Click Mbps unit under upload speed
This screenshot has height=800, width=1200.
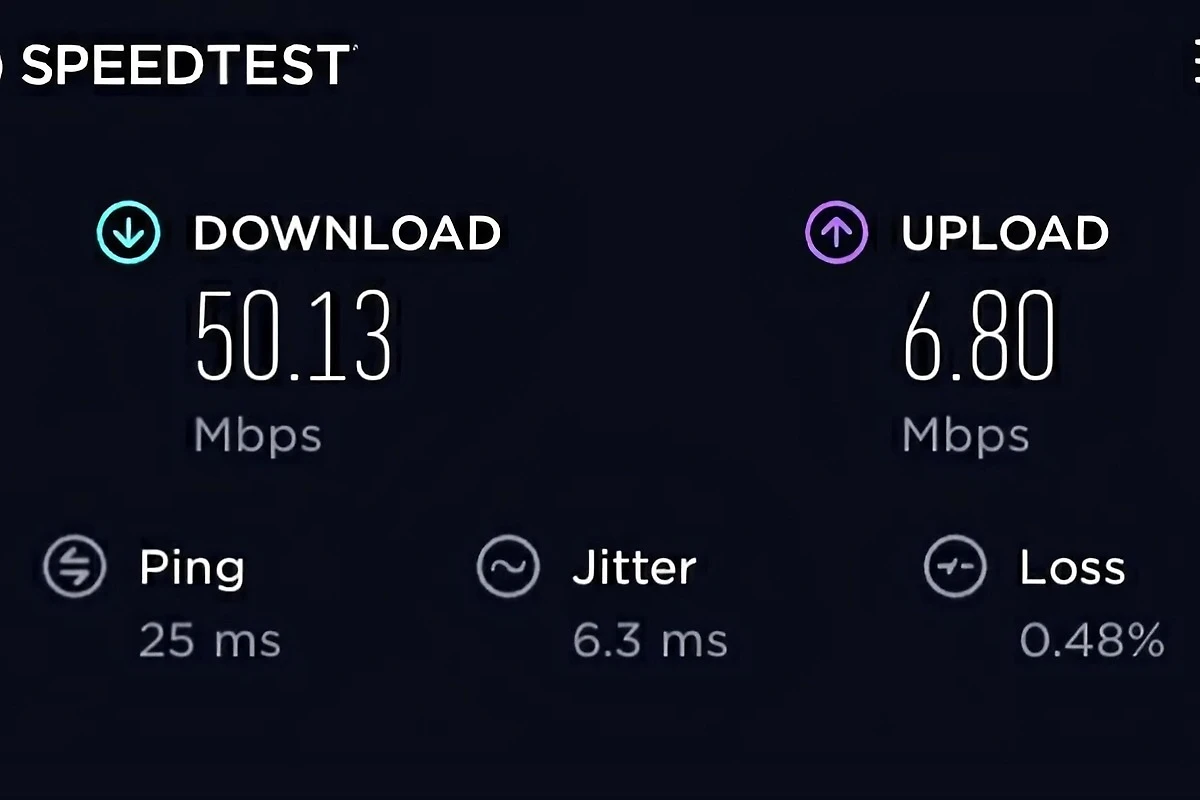click(965, 437)
